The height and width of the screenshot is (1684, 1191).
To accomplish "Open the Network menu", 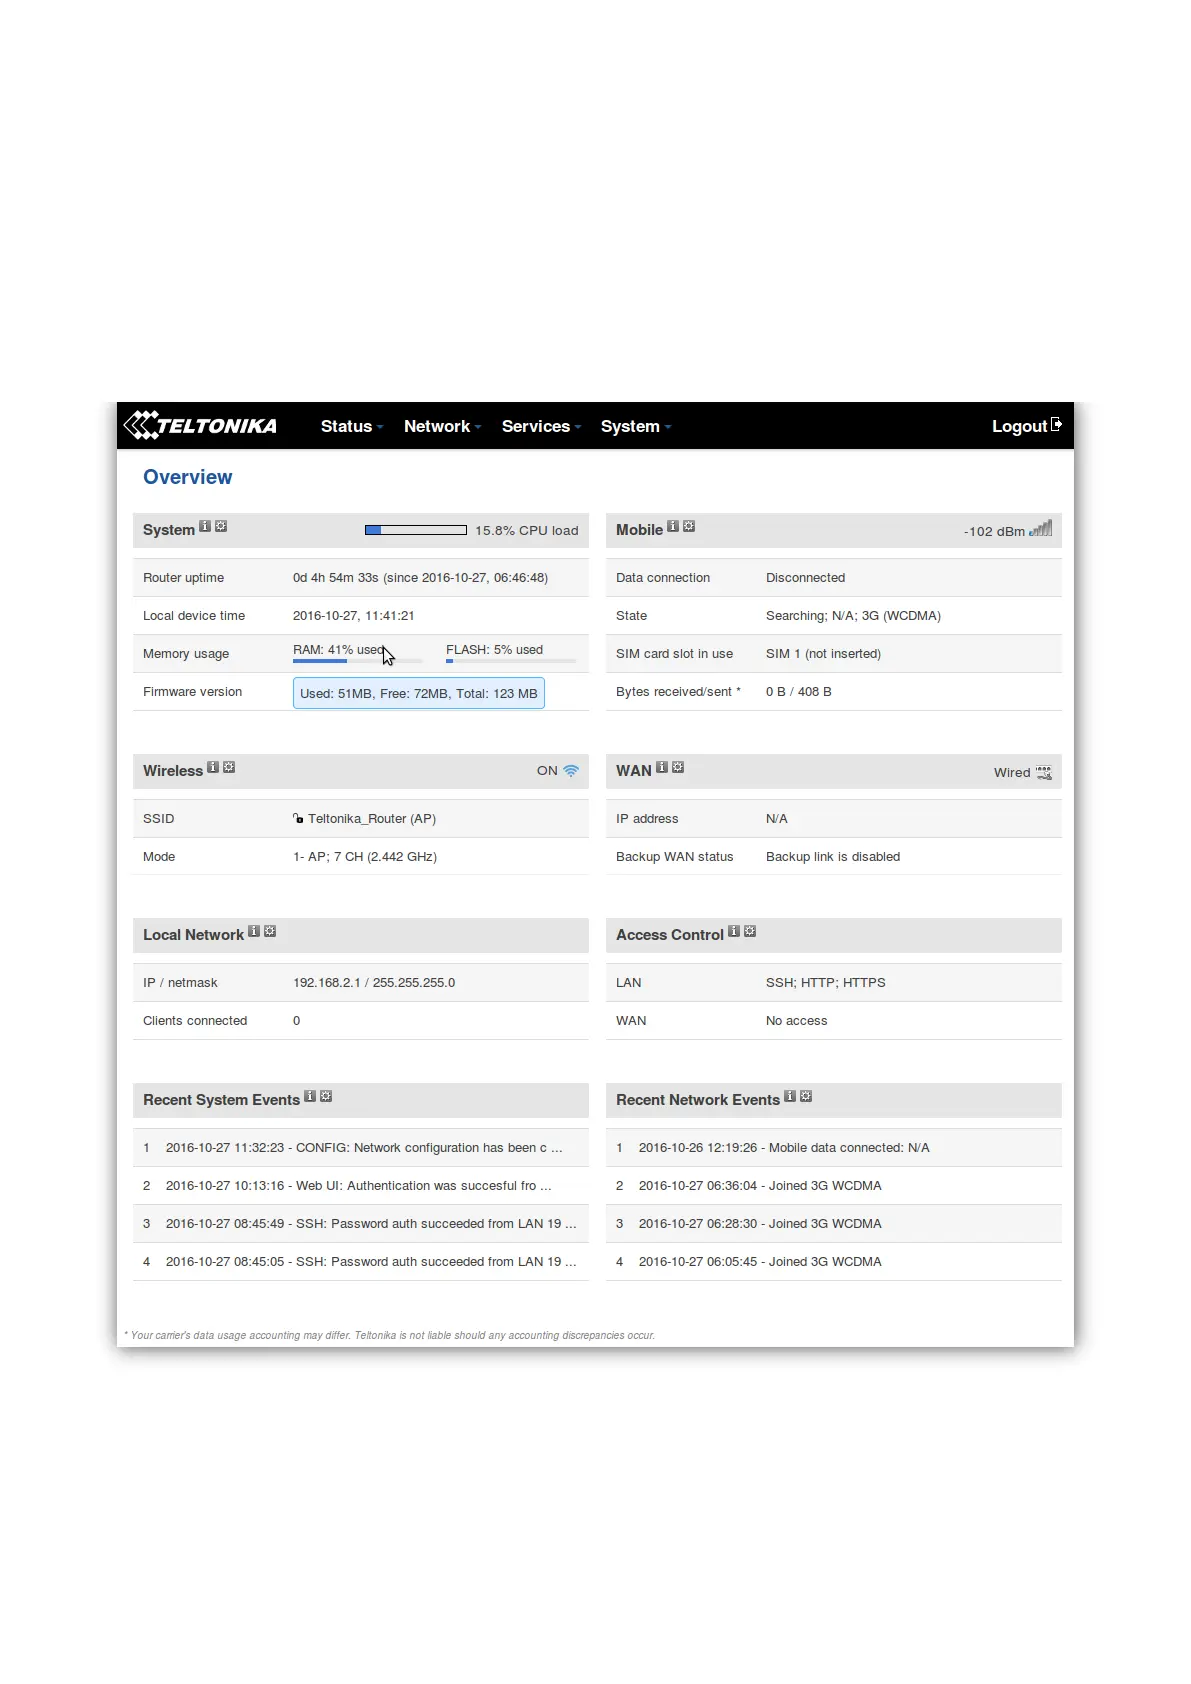I will pos(442,427).
